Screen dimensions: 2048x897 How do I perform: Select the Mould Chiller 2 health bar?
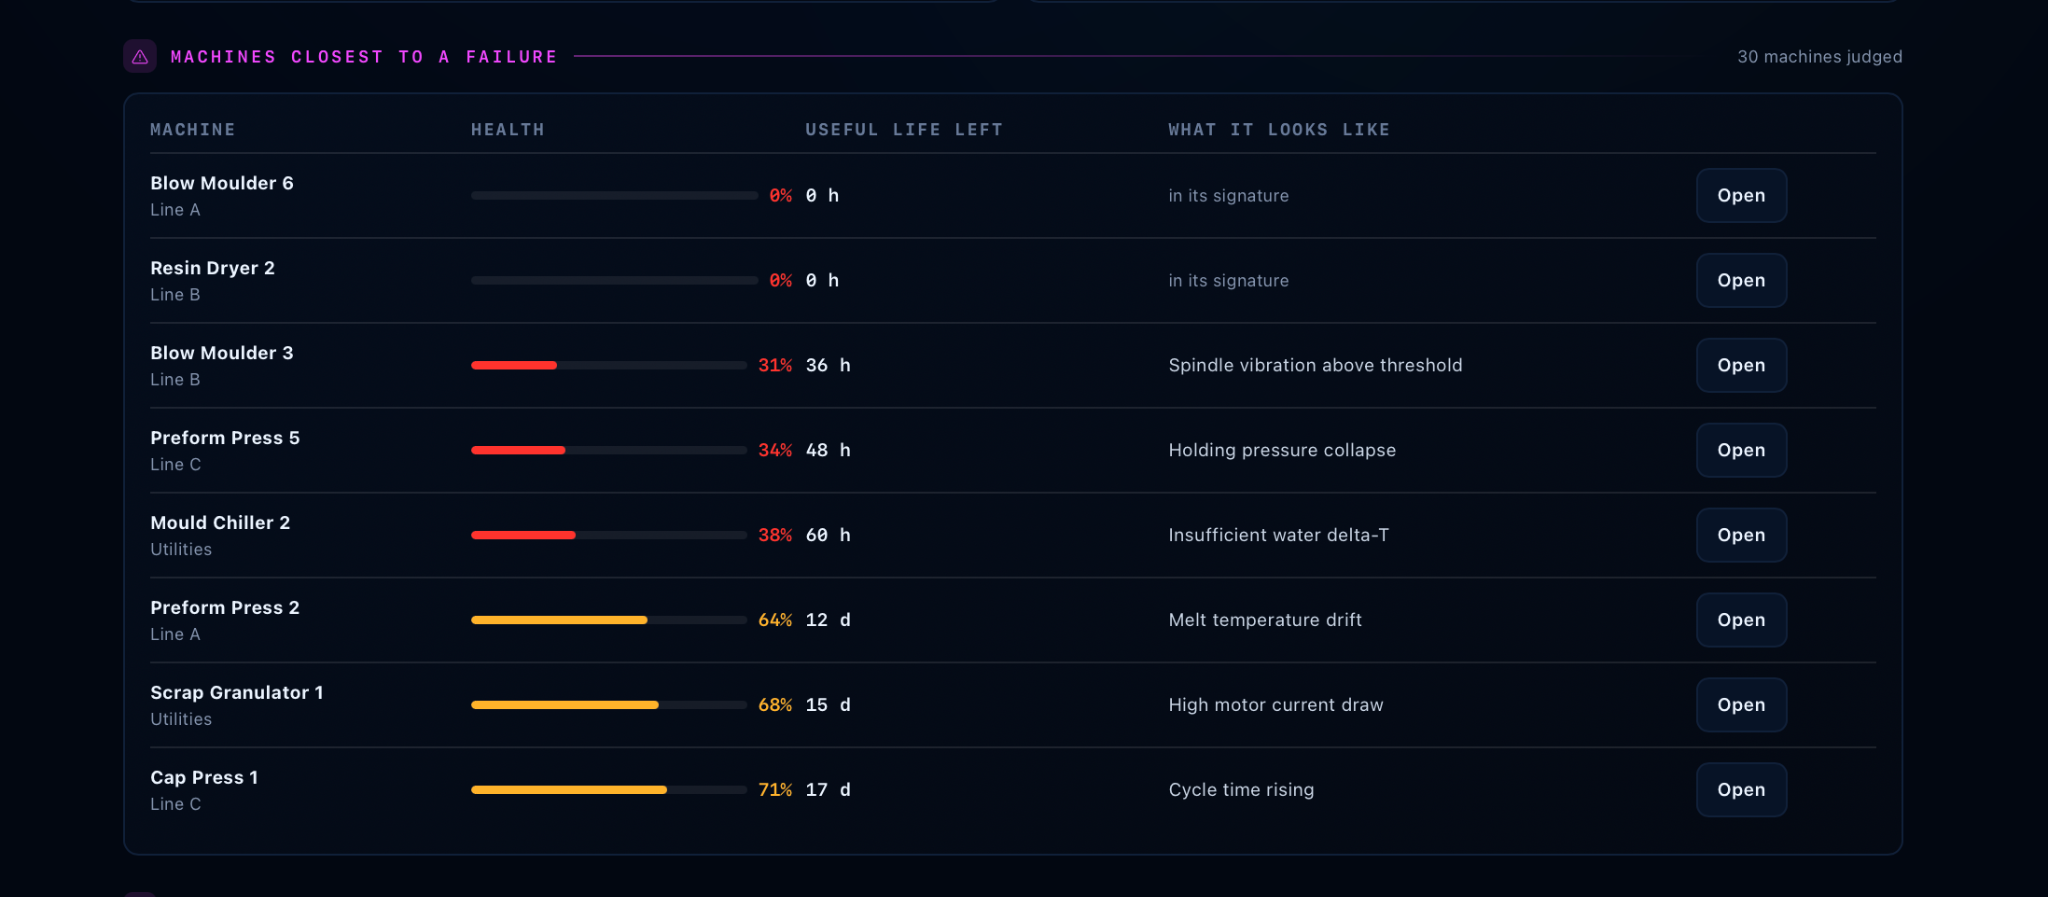609,535
